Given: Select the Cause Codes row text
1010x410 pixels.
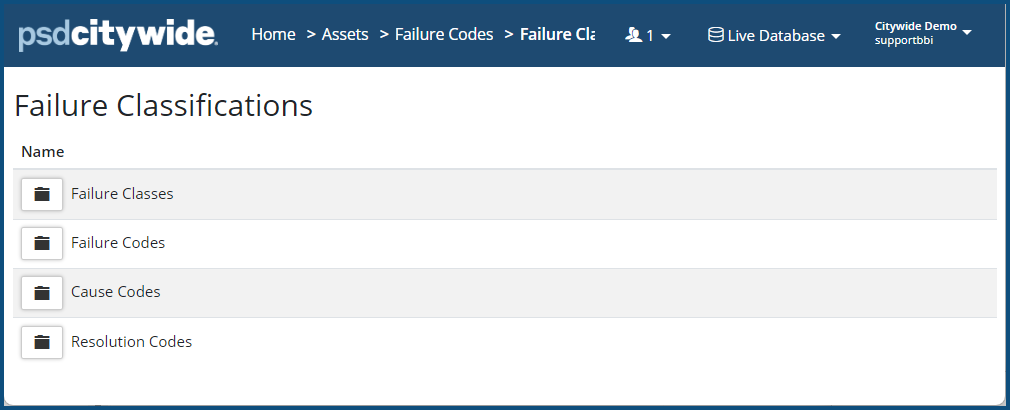Looking at the screenshot, I should point(116,292).
